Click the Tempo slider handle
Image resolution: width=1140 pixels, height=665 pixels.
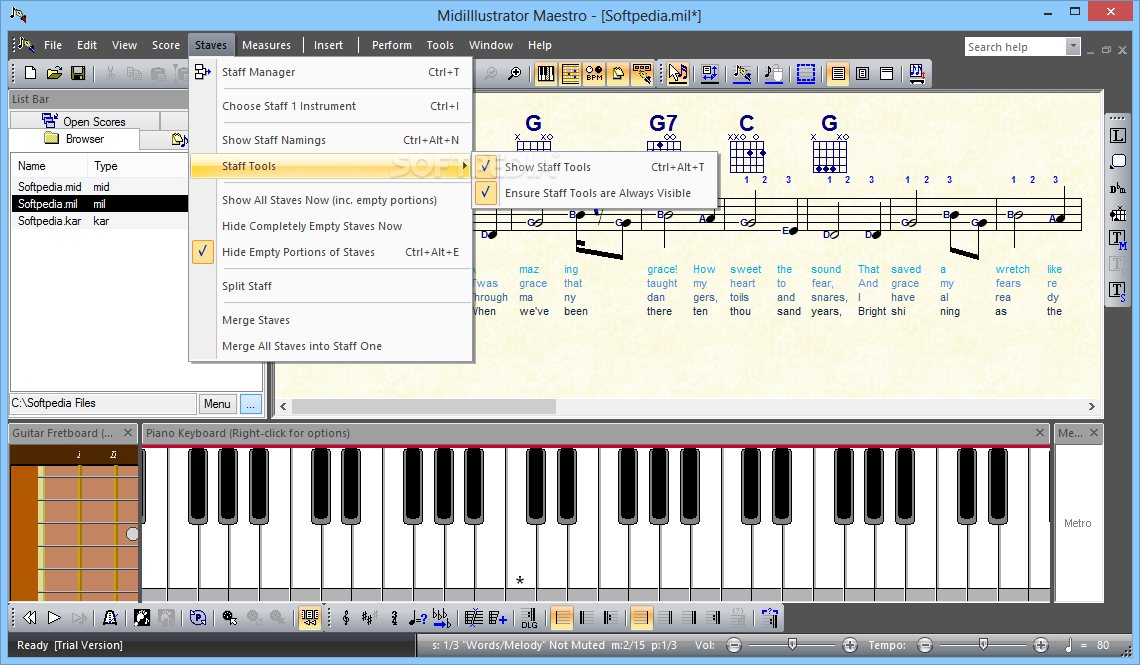click(x=983, y=644)
